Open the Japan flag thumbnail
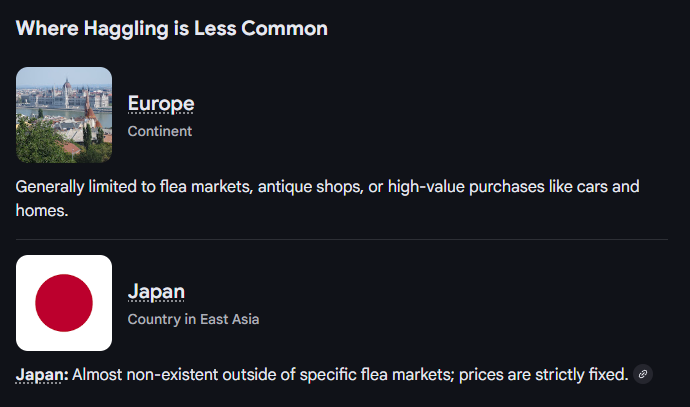The image size is (690, 407). point(64,303)
